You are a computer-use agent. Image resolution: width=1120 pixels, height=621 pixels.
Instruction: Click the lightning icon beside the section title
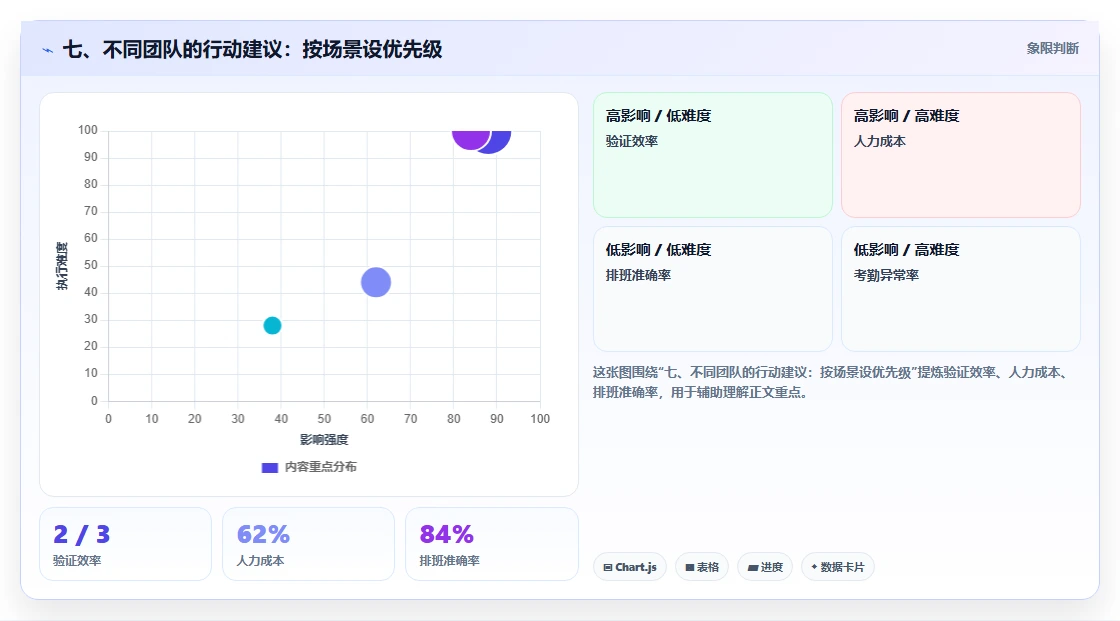pyautogui.click(x=48, y=50)
